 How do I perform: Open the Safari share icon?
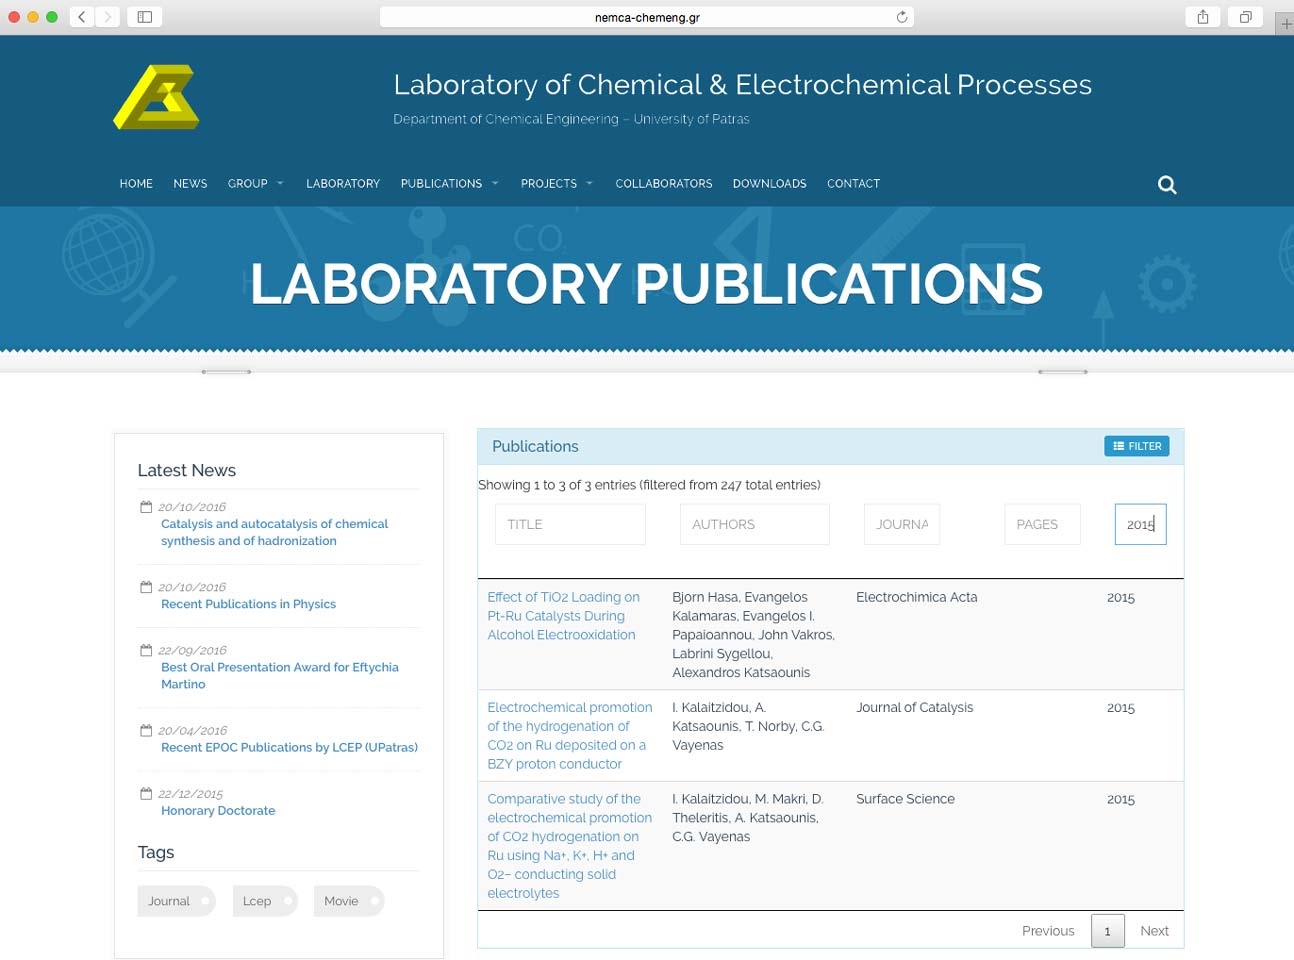click(1203, 17)
